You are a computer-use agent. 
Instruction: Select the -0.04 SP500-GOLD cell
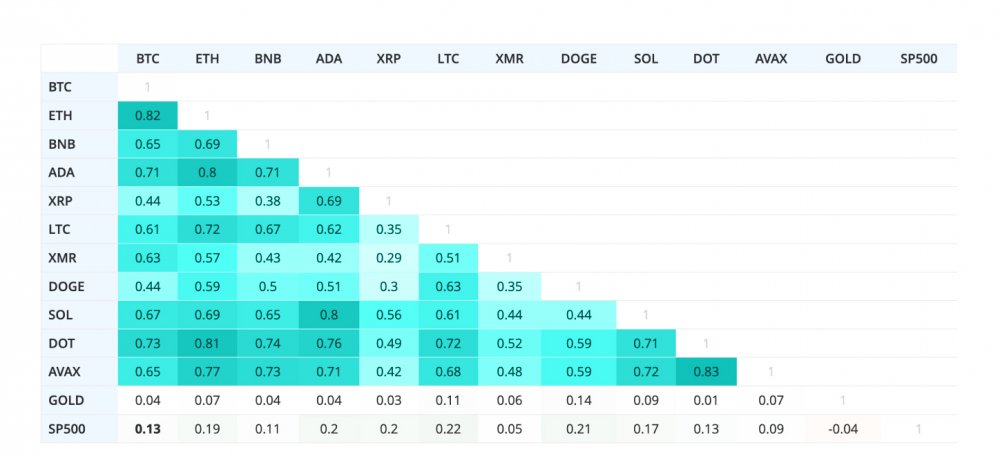(x=843, y=429)
